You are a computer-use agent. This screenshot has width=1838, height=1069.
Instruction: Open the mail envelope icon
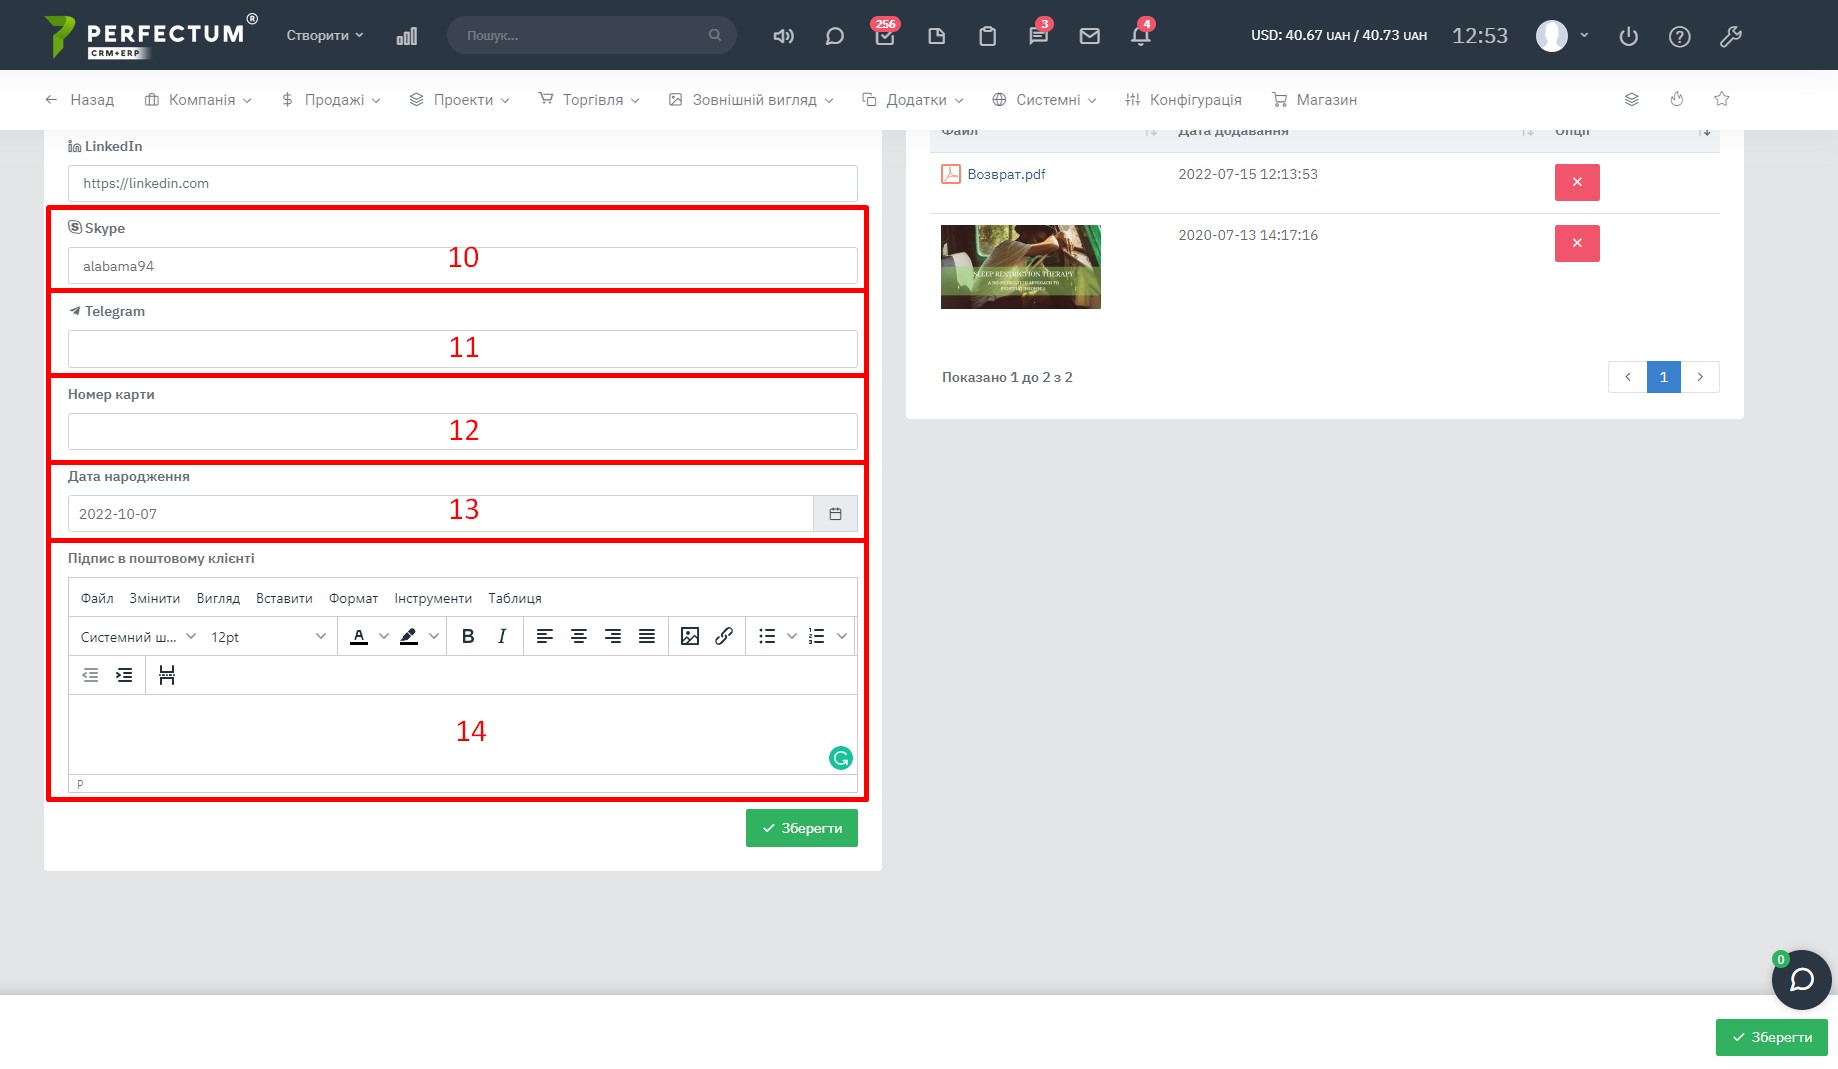click(x=1089, y=36)
